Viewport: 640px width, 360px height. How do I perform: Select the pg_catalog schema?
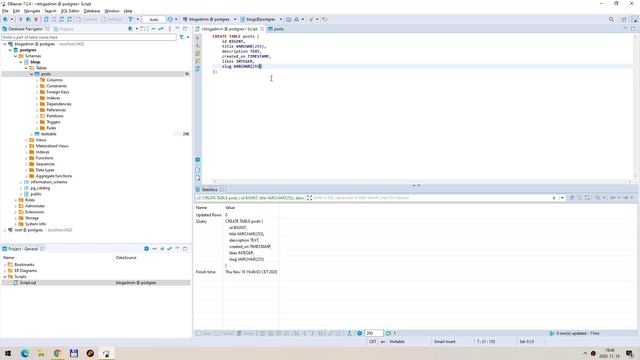coord(40,188)
